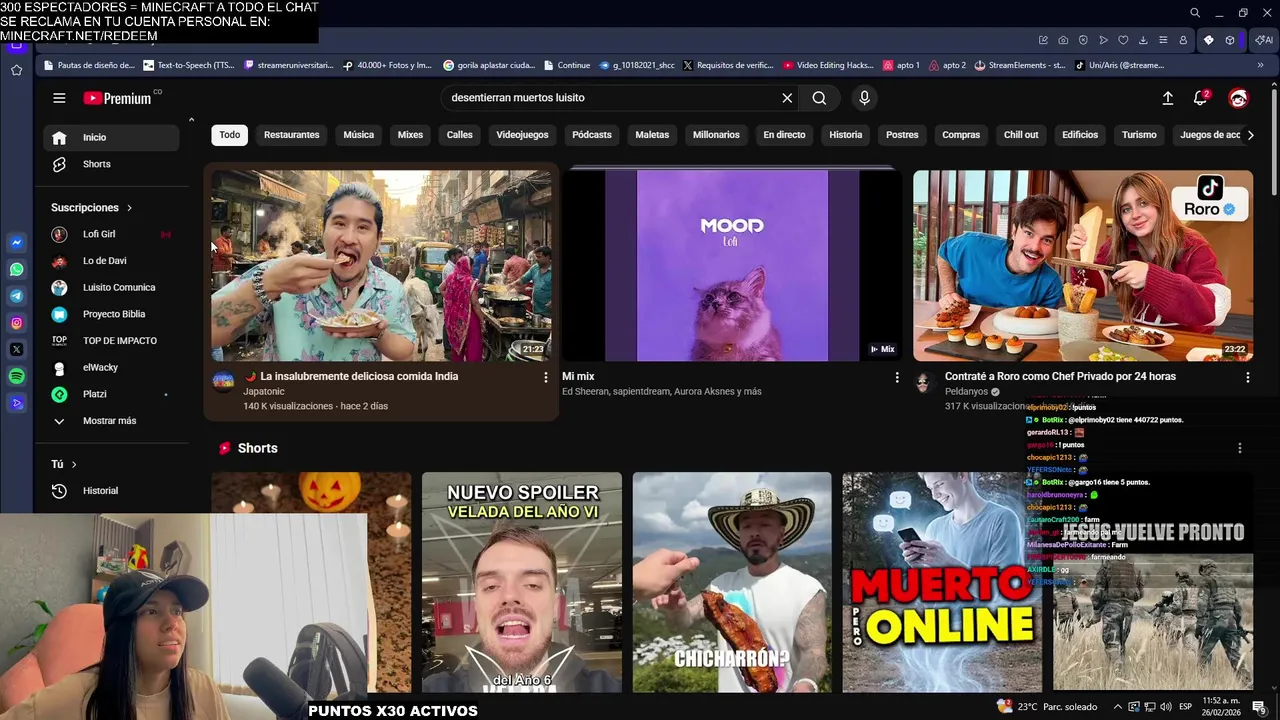This screenshot has height=720, width=1280.
Task: Click the magnifier search button
Action: 819,98
